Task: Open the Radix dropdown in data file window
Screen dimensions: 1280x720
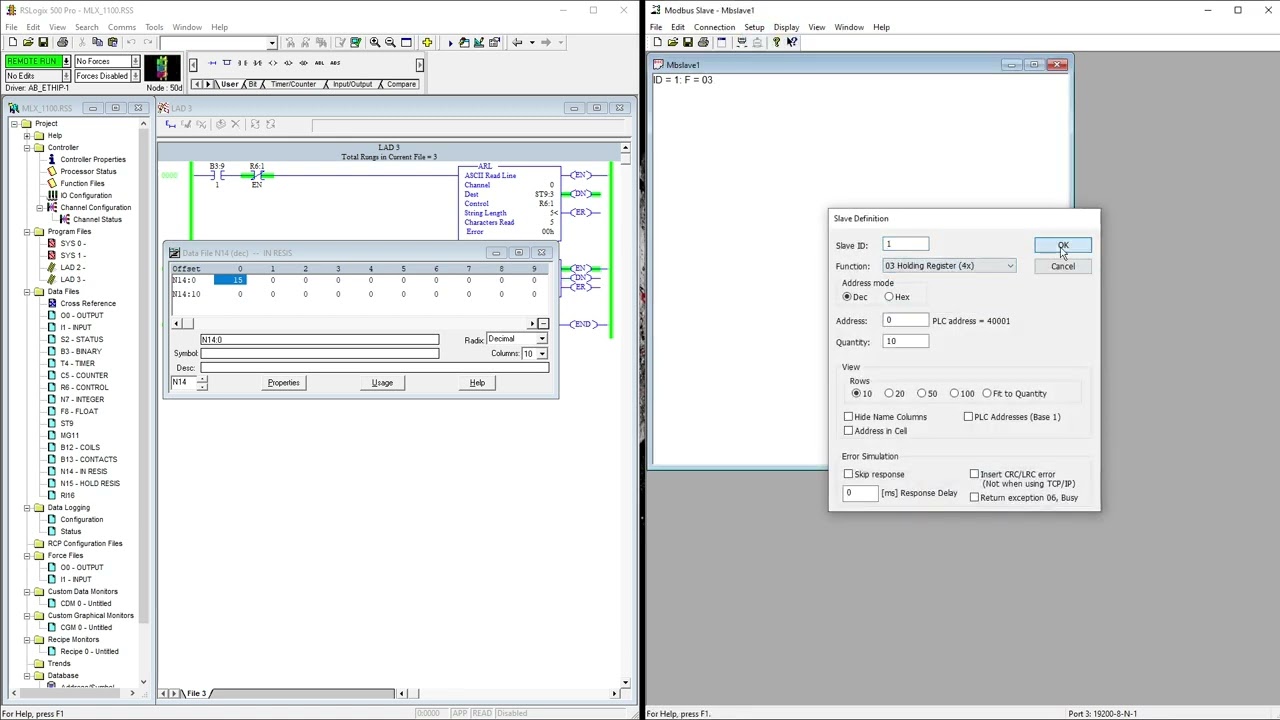Action: 542,339
